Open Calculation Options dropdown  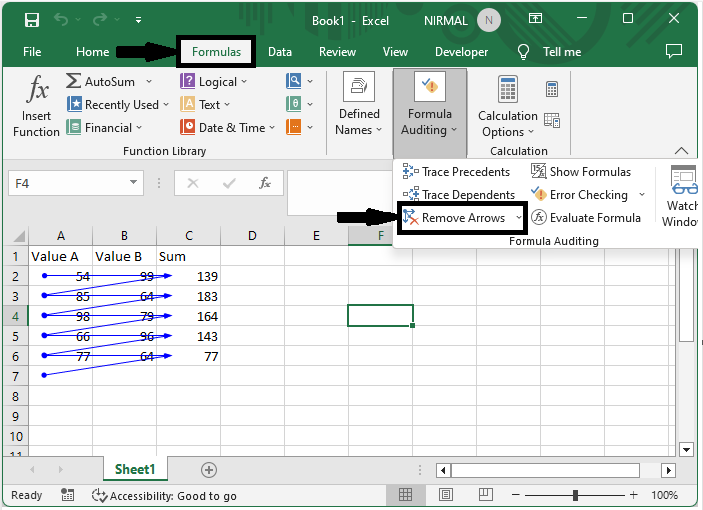click(508, 107)
